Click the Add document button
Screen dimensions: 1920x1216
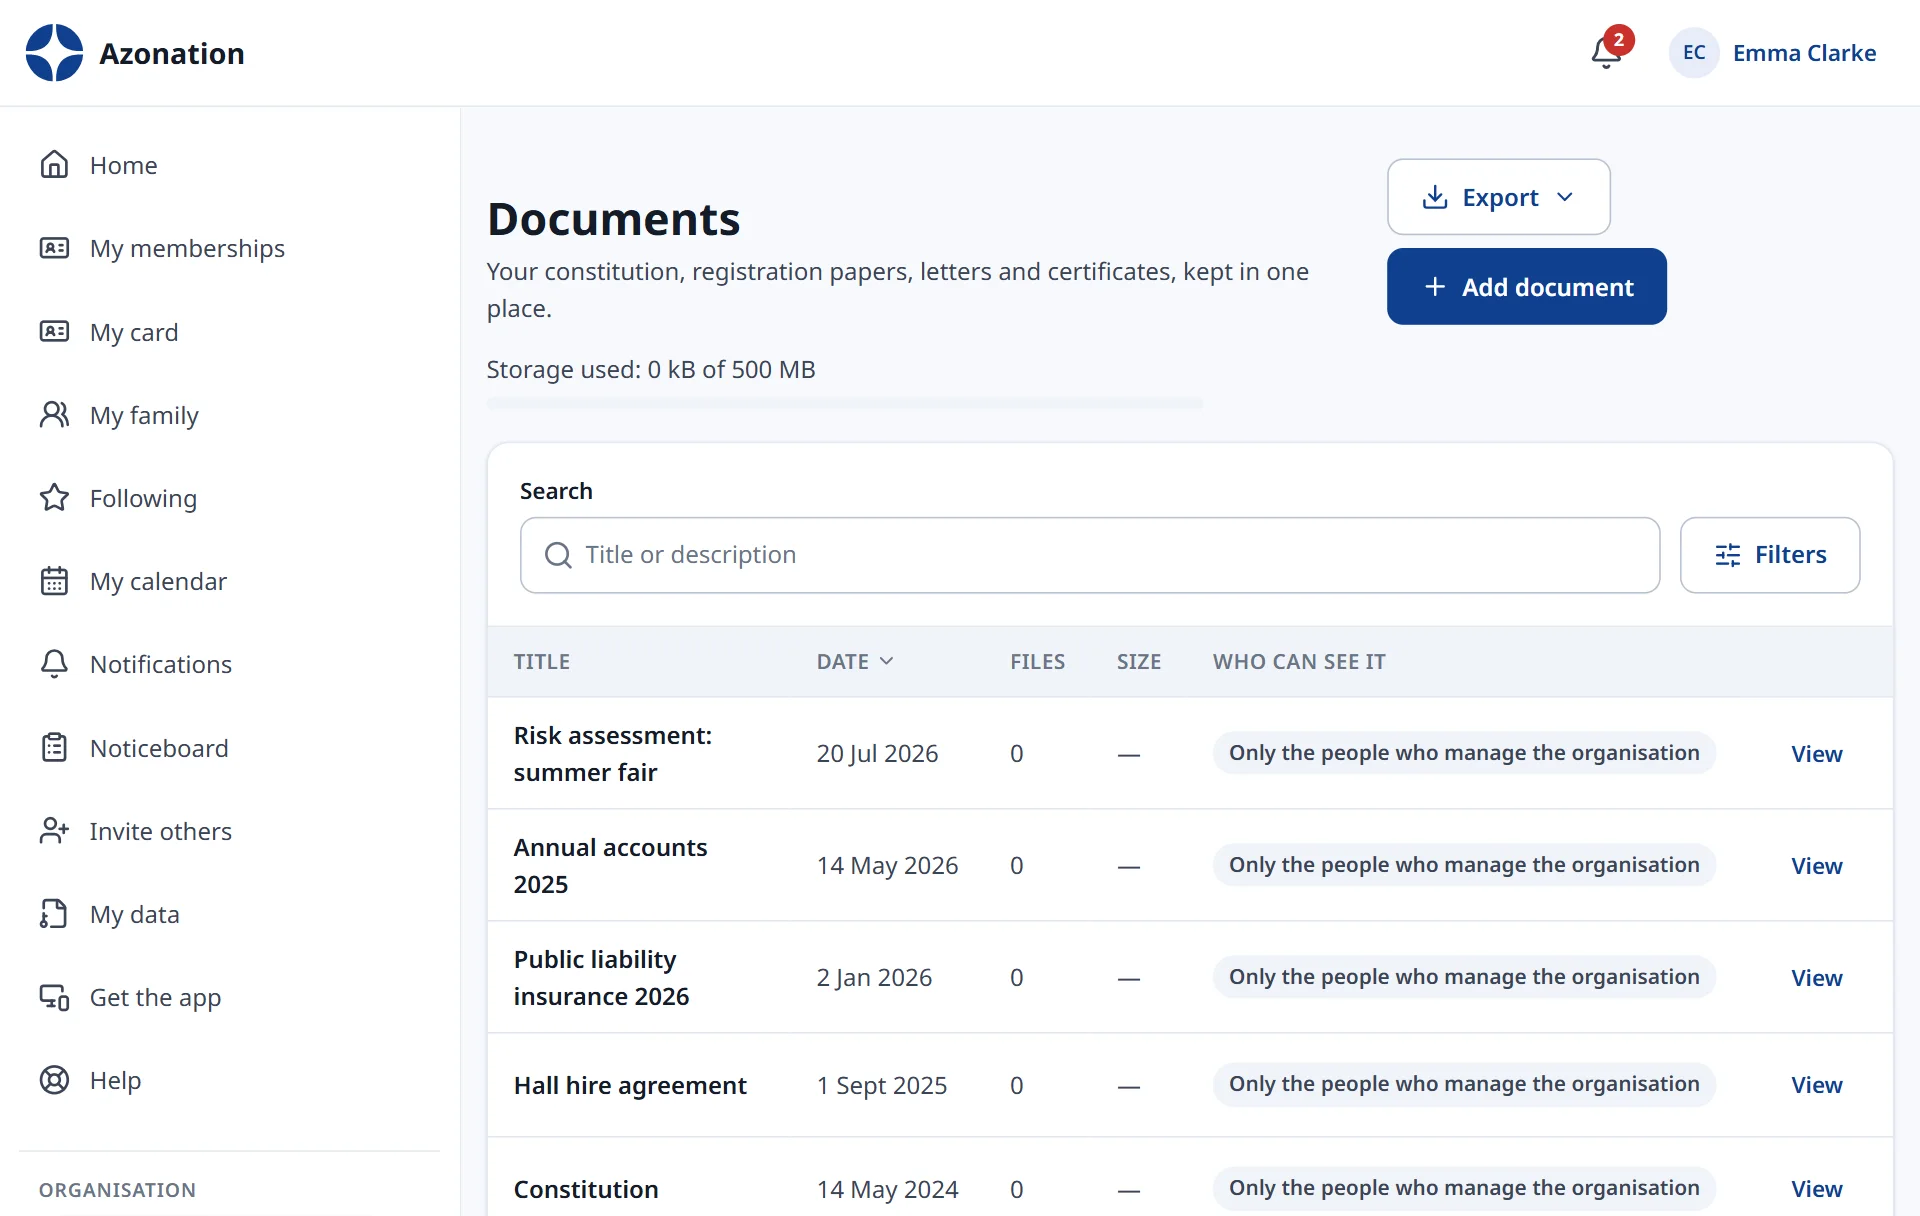1526,287
